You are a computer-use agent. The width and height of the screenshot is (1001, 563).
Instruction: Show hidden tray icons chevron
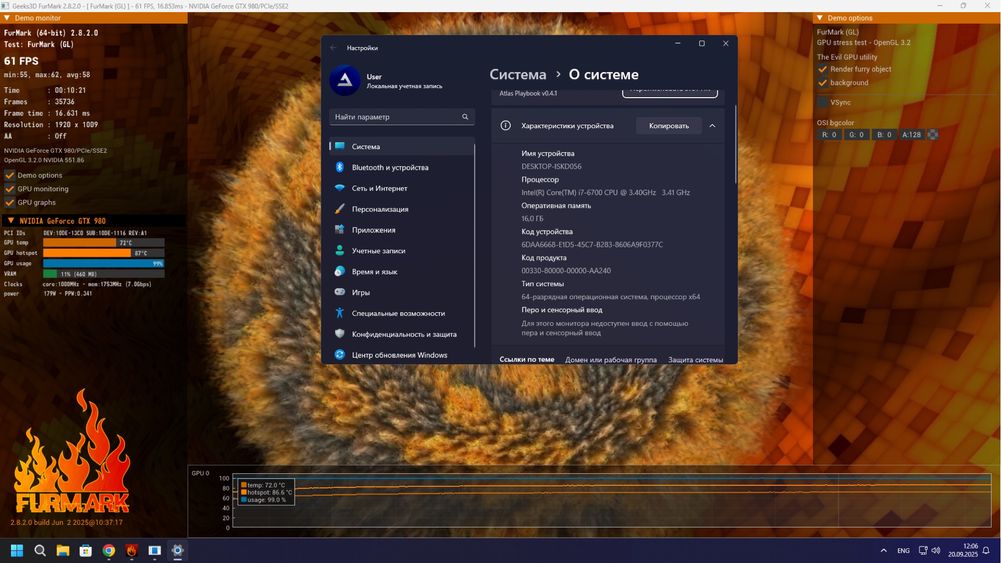tap(884, 550)
